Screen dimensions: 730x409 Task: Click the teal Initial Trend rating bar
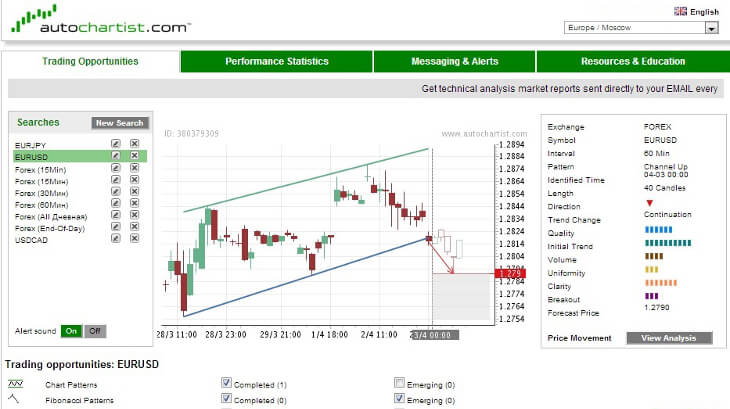pos(668,243)
